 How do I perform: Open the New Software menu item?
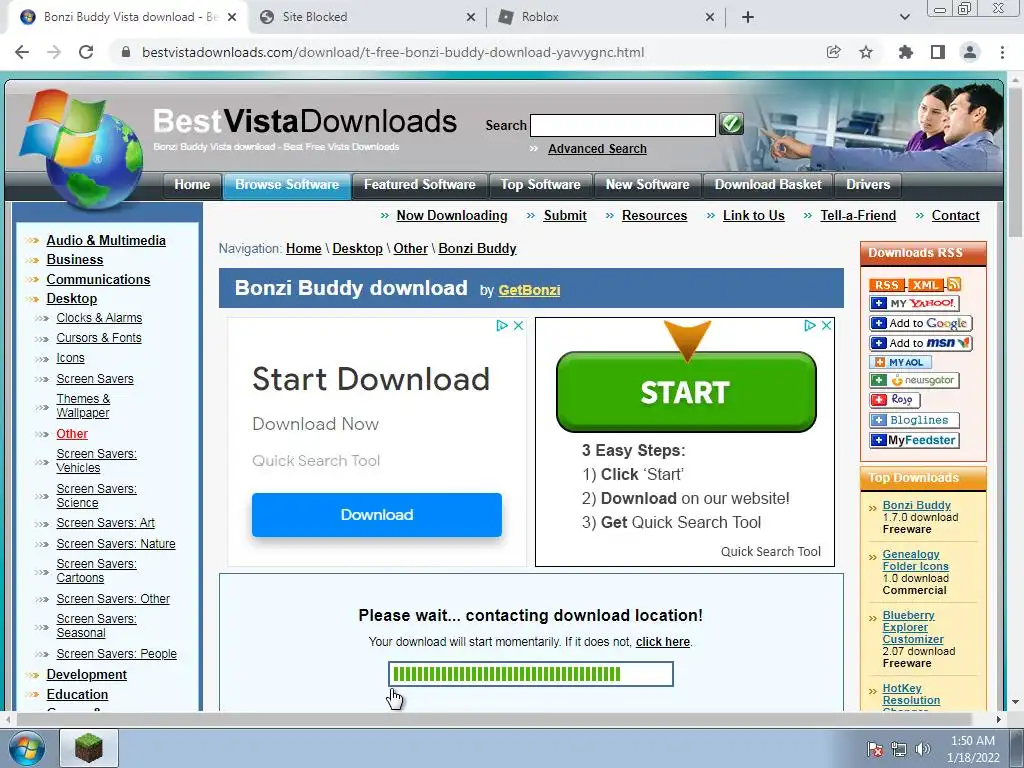(x=647, y=185)
